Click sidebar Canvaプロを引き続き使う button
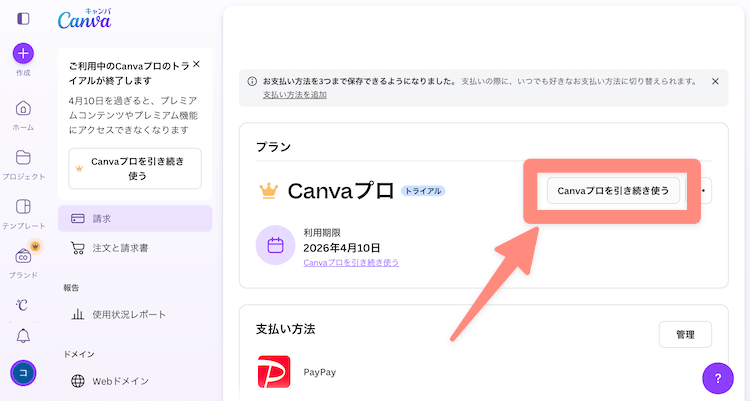Viewport: 750px width, 401px height. pos(135,168)
